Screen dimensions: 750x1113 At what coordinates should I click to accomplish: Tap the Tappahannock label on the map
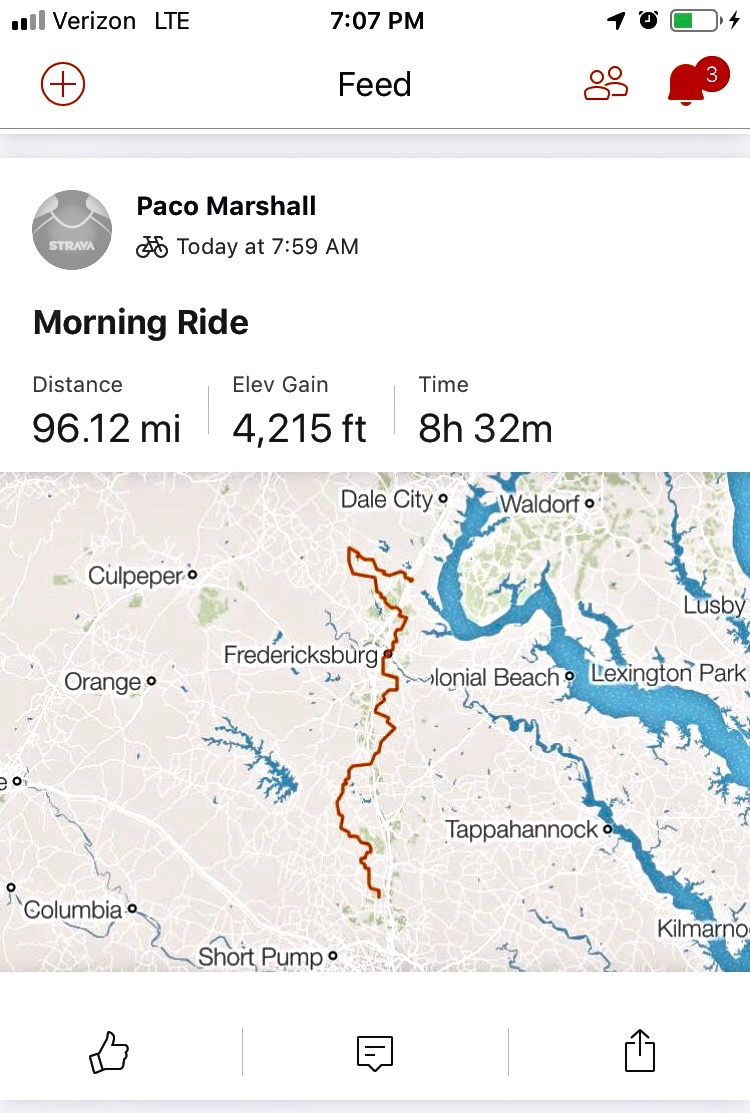pos(521,830)
